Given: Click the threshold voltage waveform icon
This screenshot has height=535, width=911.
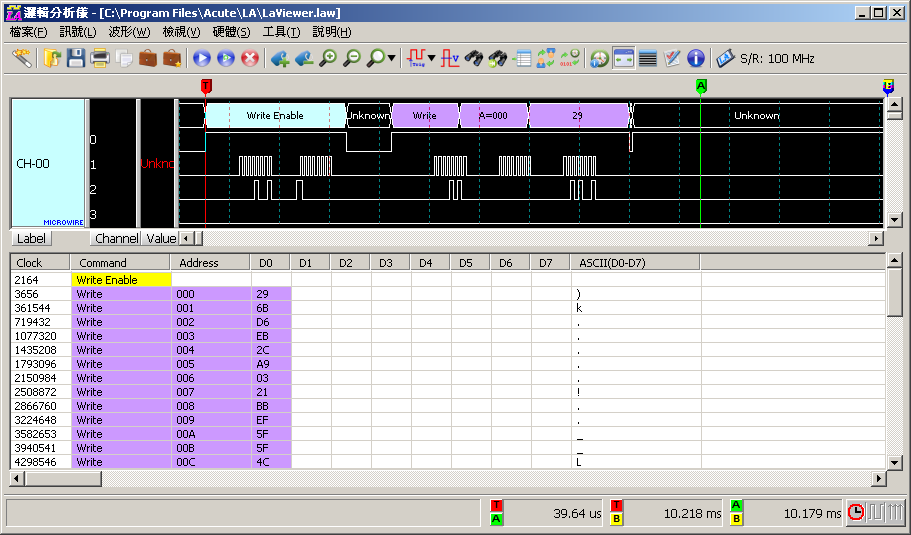Looking at the screenshot, I should [450, 58].
